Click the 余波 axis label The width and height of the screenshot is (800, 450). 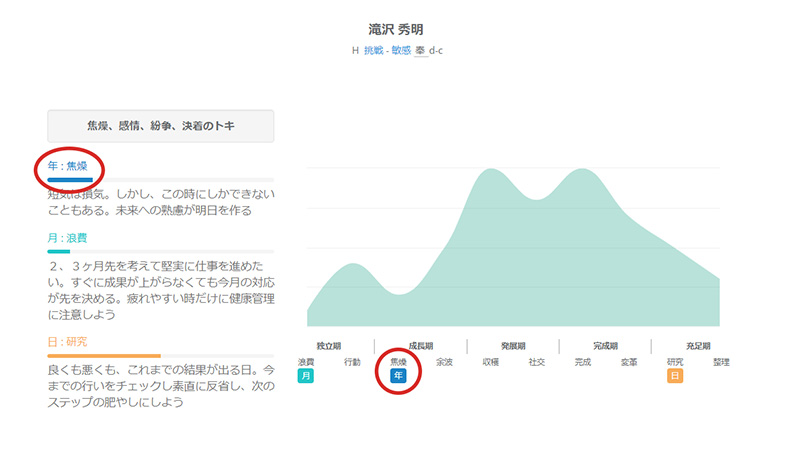tap(444, 362)
